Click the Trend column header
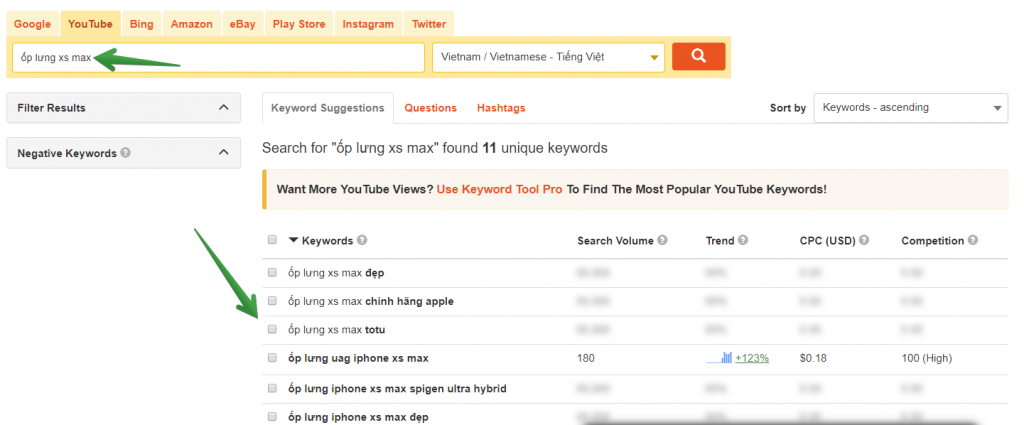The height and width of the screenshot is (425, 1024). pyautogui.click(x=720, y=240)
